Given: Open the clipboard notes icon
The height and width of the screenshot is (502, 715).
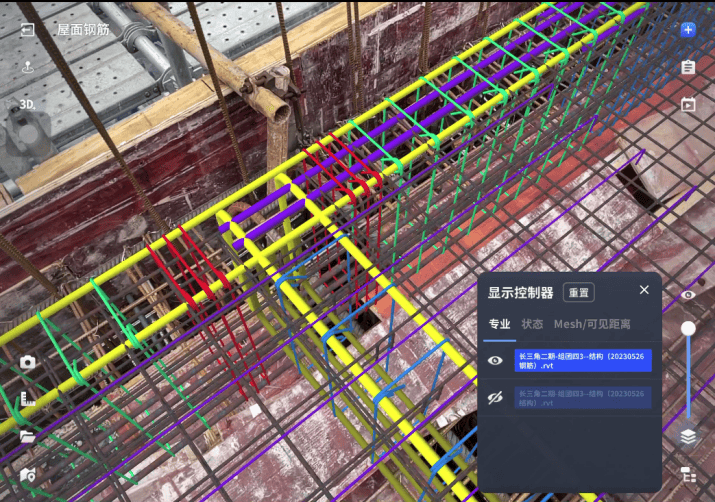Looking at the screenshot, I should (688, 67).
